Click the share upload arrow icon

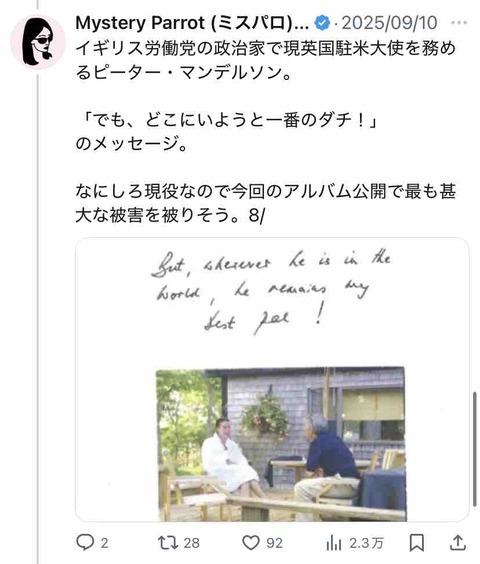(458, 542)
